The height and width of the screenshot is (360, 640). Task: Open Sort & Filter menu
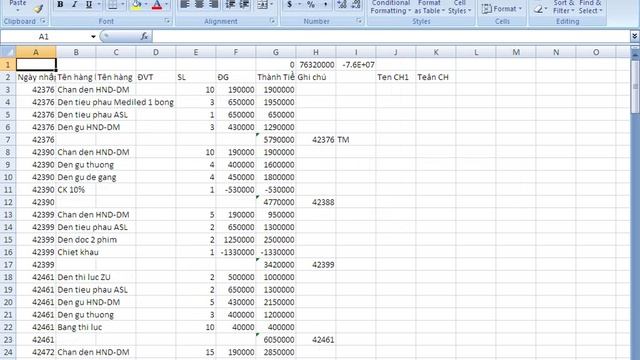563,7
